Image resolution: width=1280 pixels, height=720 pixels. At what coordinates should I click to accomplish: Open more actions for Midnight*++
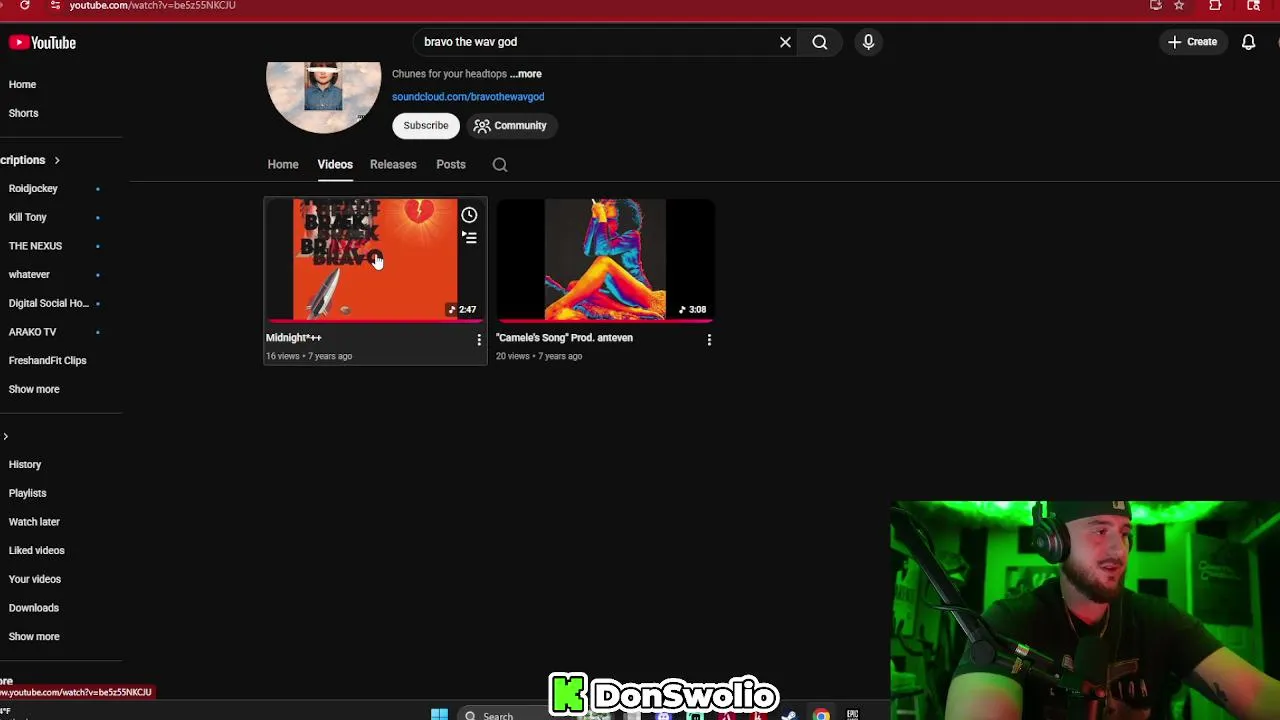tap(479, 340)
